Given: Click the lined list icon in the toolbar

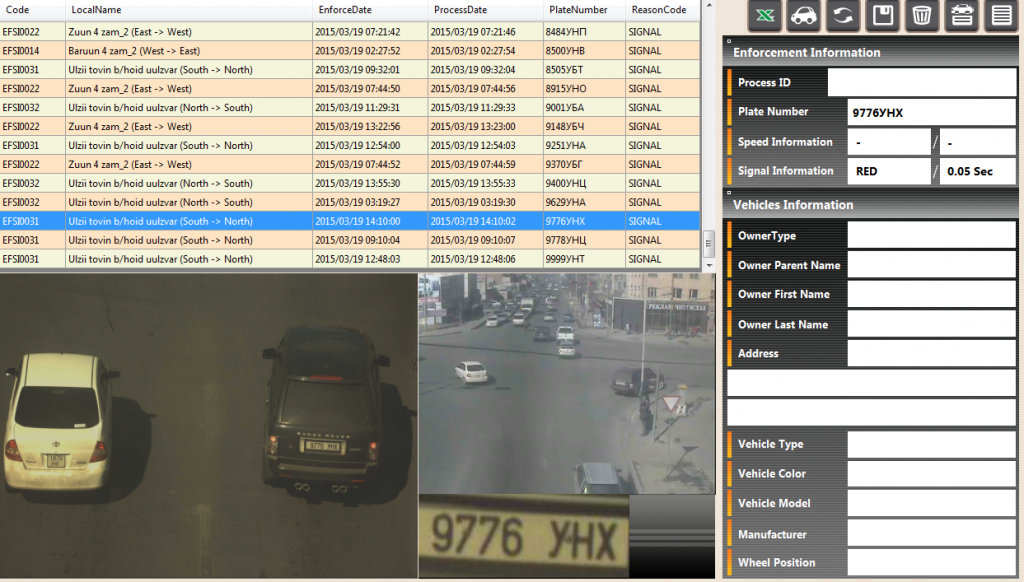Looking at the screenshot, I should click(x=999, y=15).
